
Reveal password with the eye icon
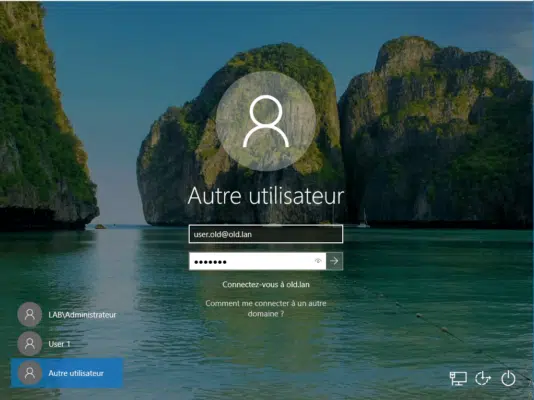pos(318,261)
